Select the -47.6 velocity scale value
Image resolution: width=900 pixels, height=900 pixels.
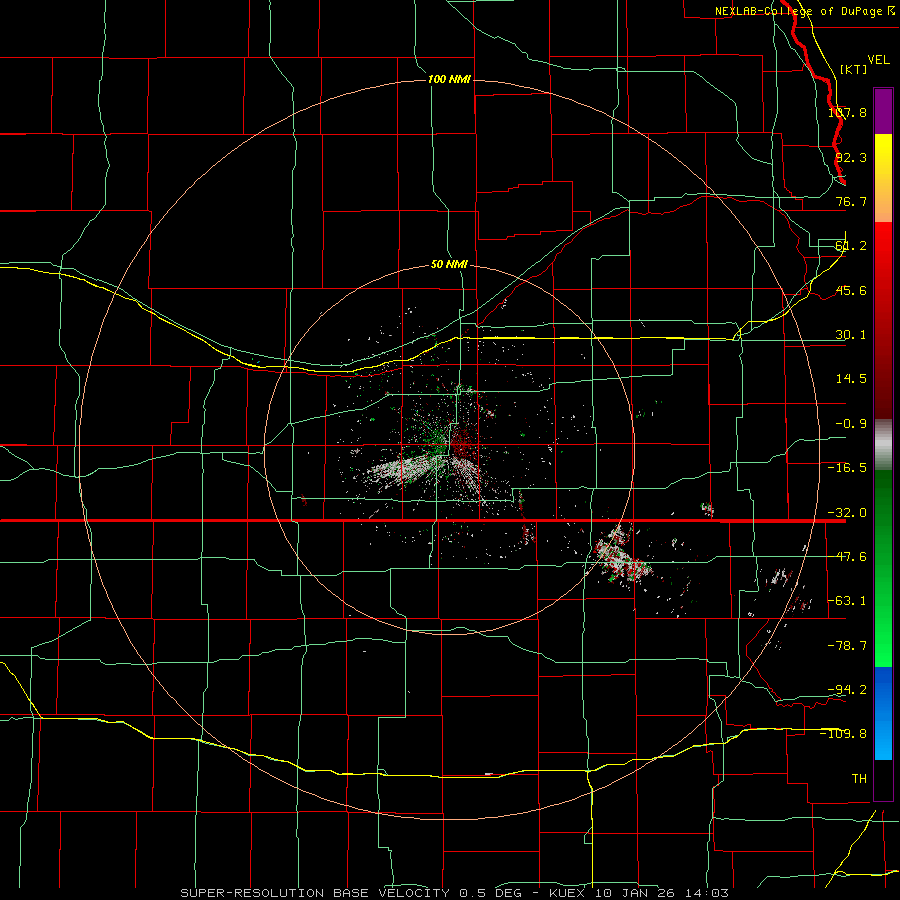coord(847,557)
